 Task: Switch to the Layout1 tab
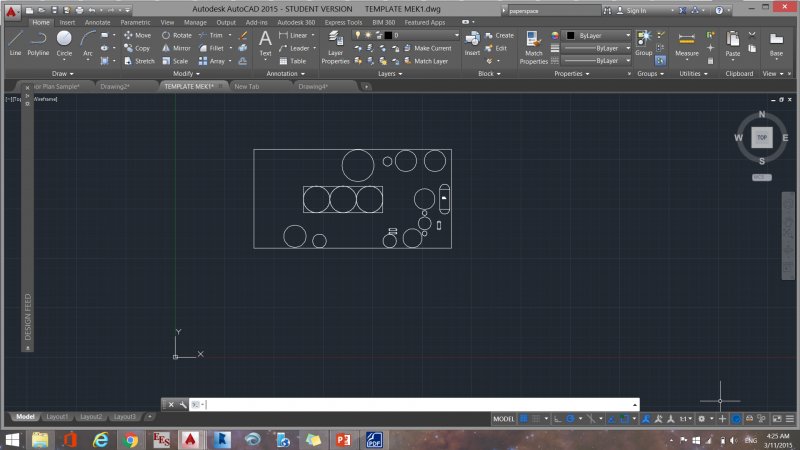(x=58, y=416)
